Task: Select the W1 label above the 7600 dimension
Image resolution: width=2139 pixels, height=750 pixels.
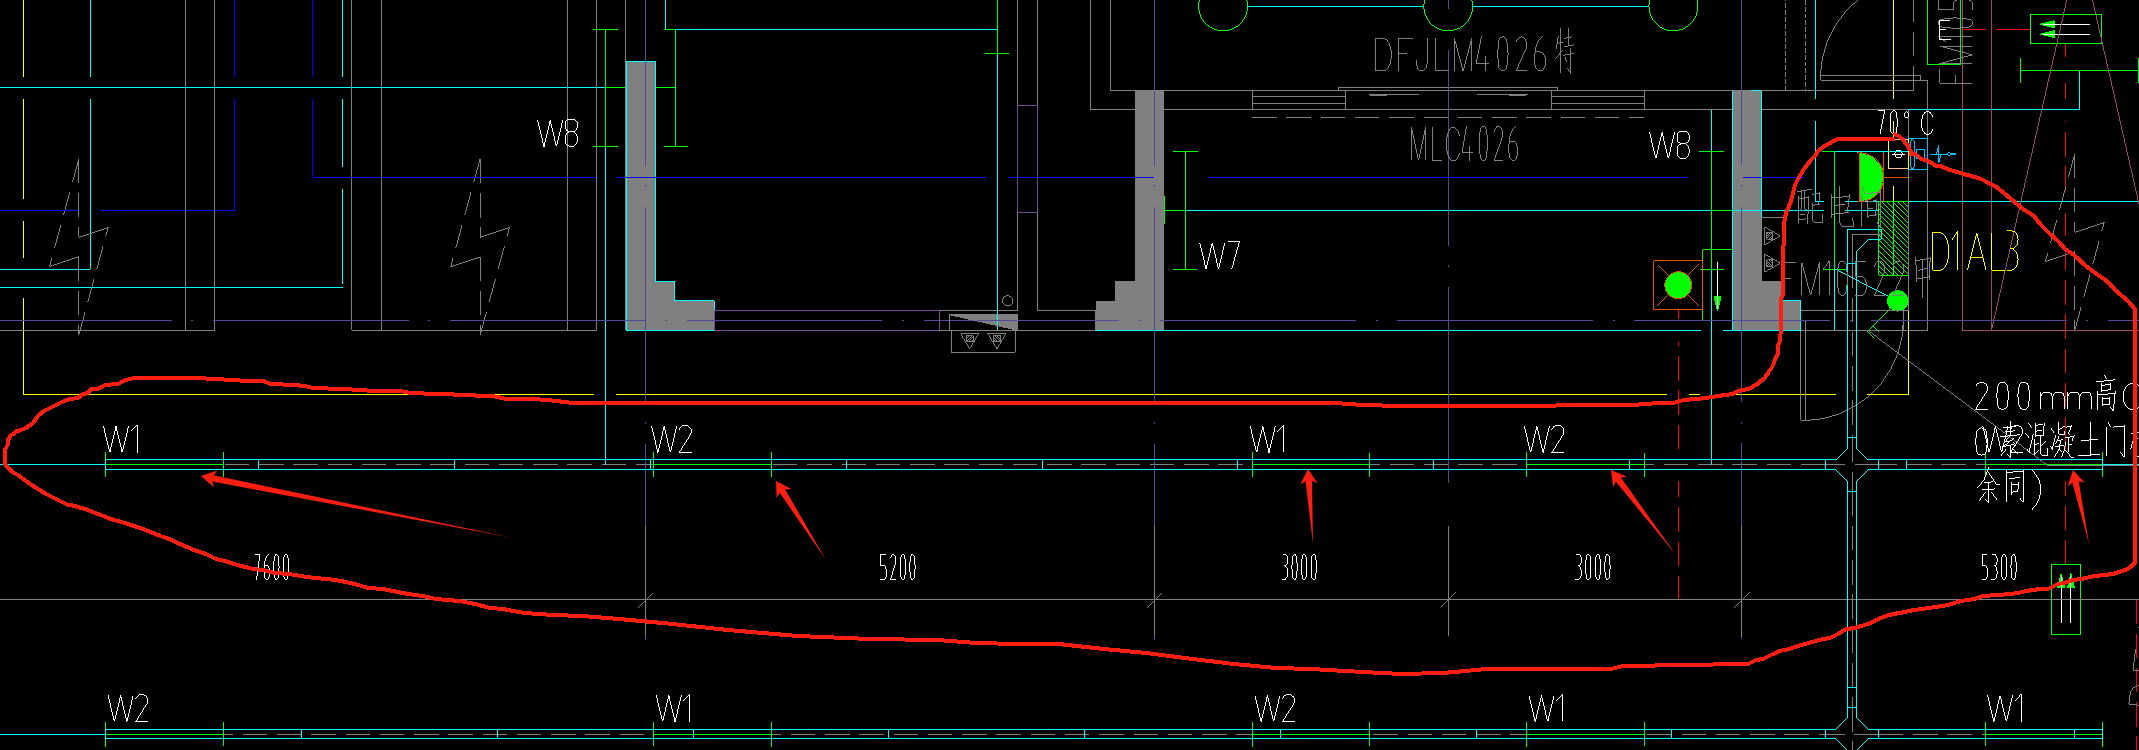Action: pos(122,440)
